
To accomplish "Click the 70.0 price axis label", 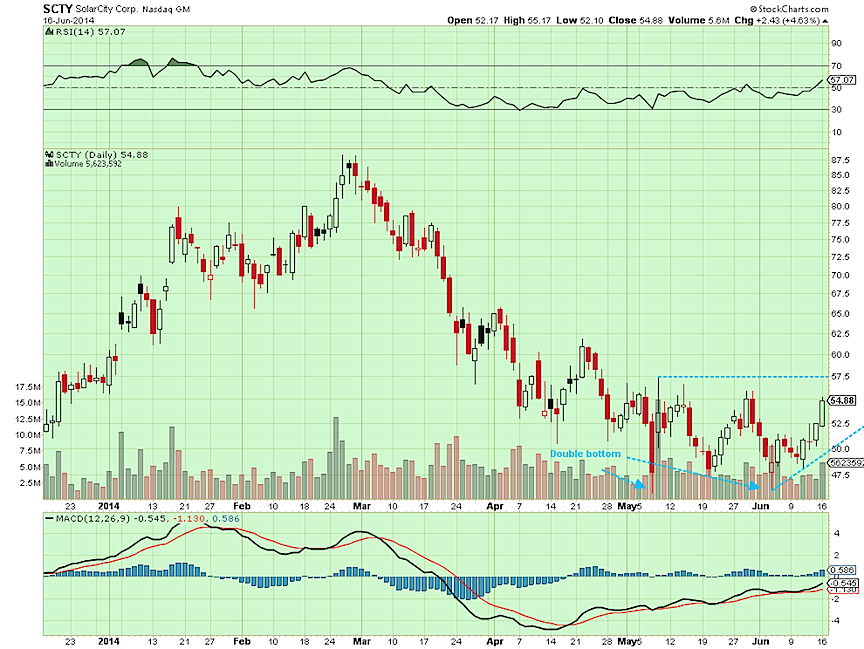I will [x=840, y=275].
